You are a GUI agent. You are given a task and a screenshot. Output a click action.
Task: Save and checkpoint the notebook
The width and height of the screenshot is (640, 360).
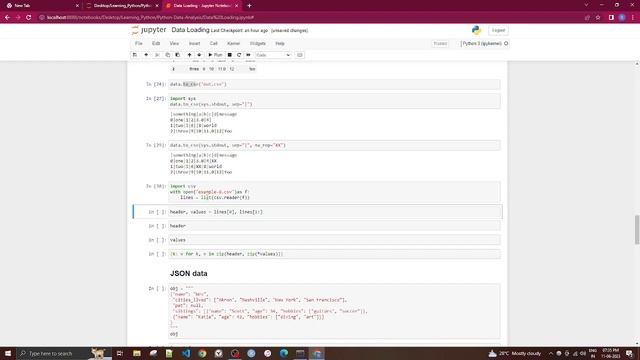[135, 55]
